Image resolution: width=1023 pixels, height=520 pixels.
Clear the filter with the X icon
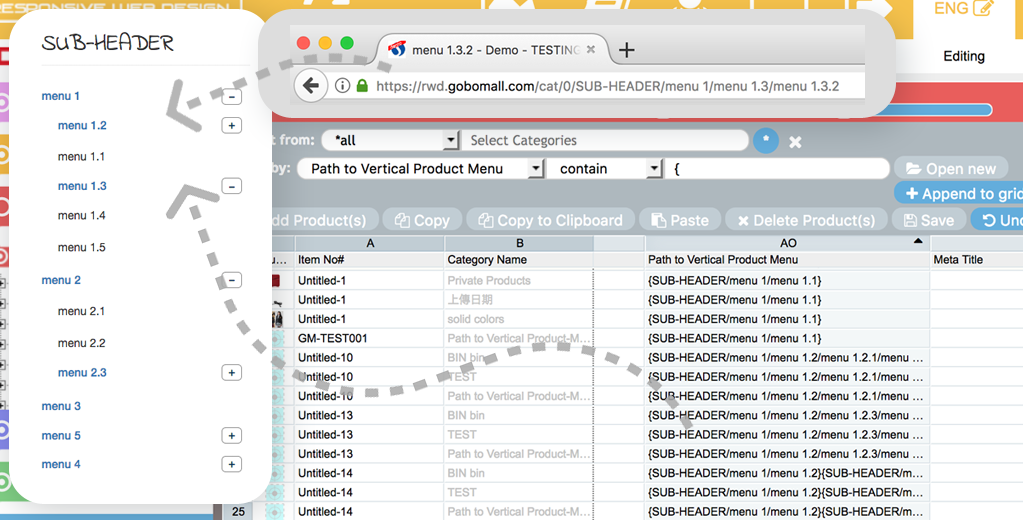tap(795, 142)
